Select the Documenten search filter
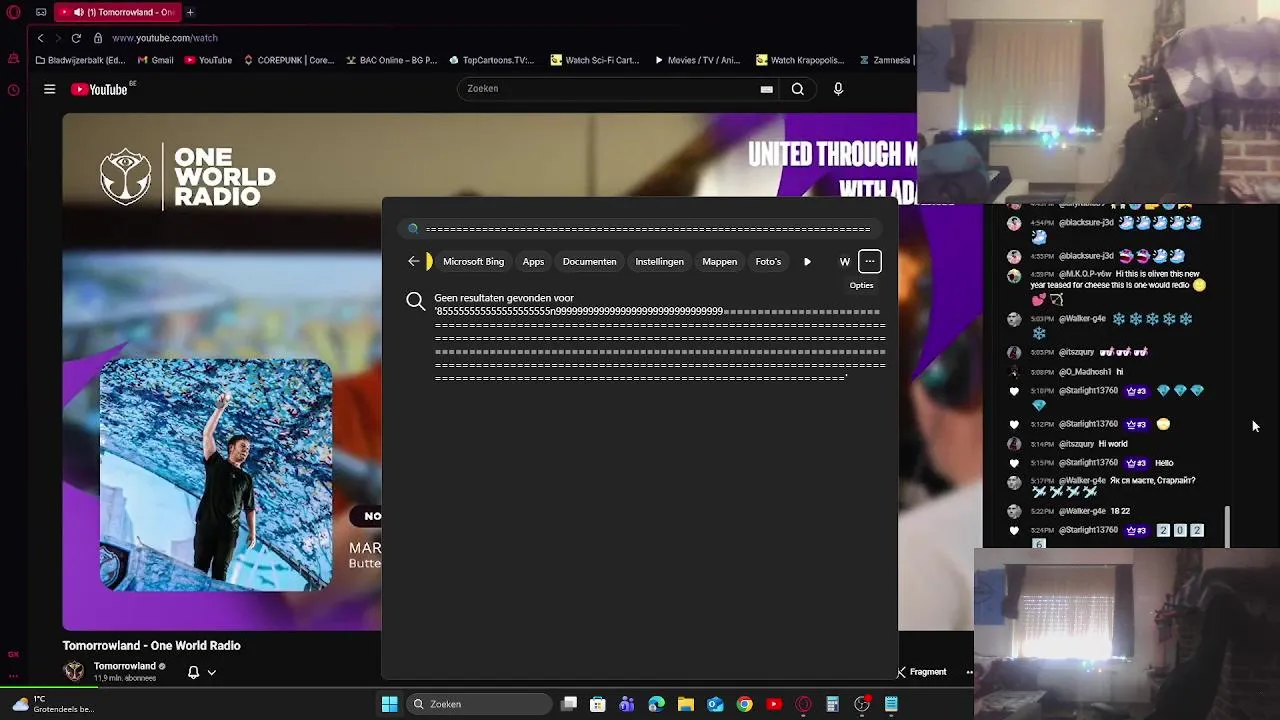The height and width of the screenshot is (720, 1280). [589, 262]
